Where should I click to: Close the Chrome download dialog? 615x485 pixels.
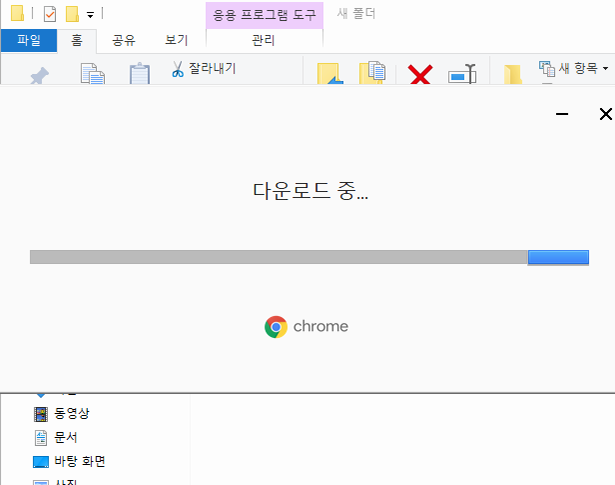606,114
